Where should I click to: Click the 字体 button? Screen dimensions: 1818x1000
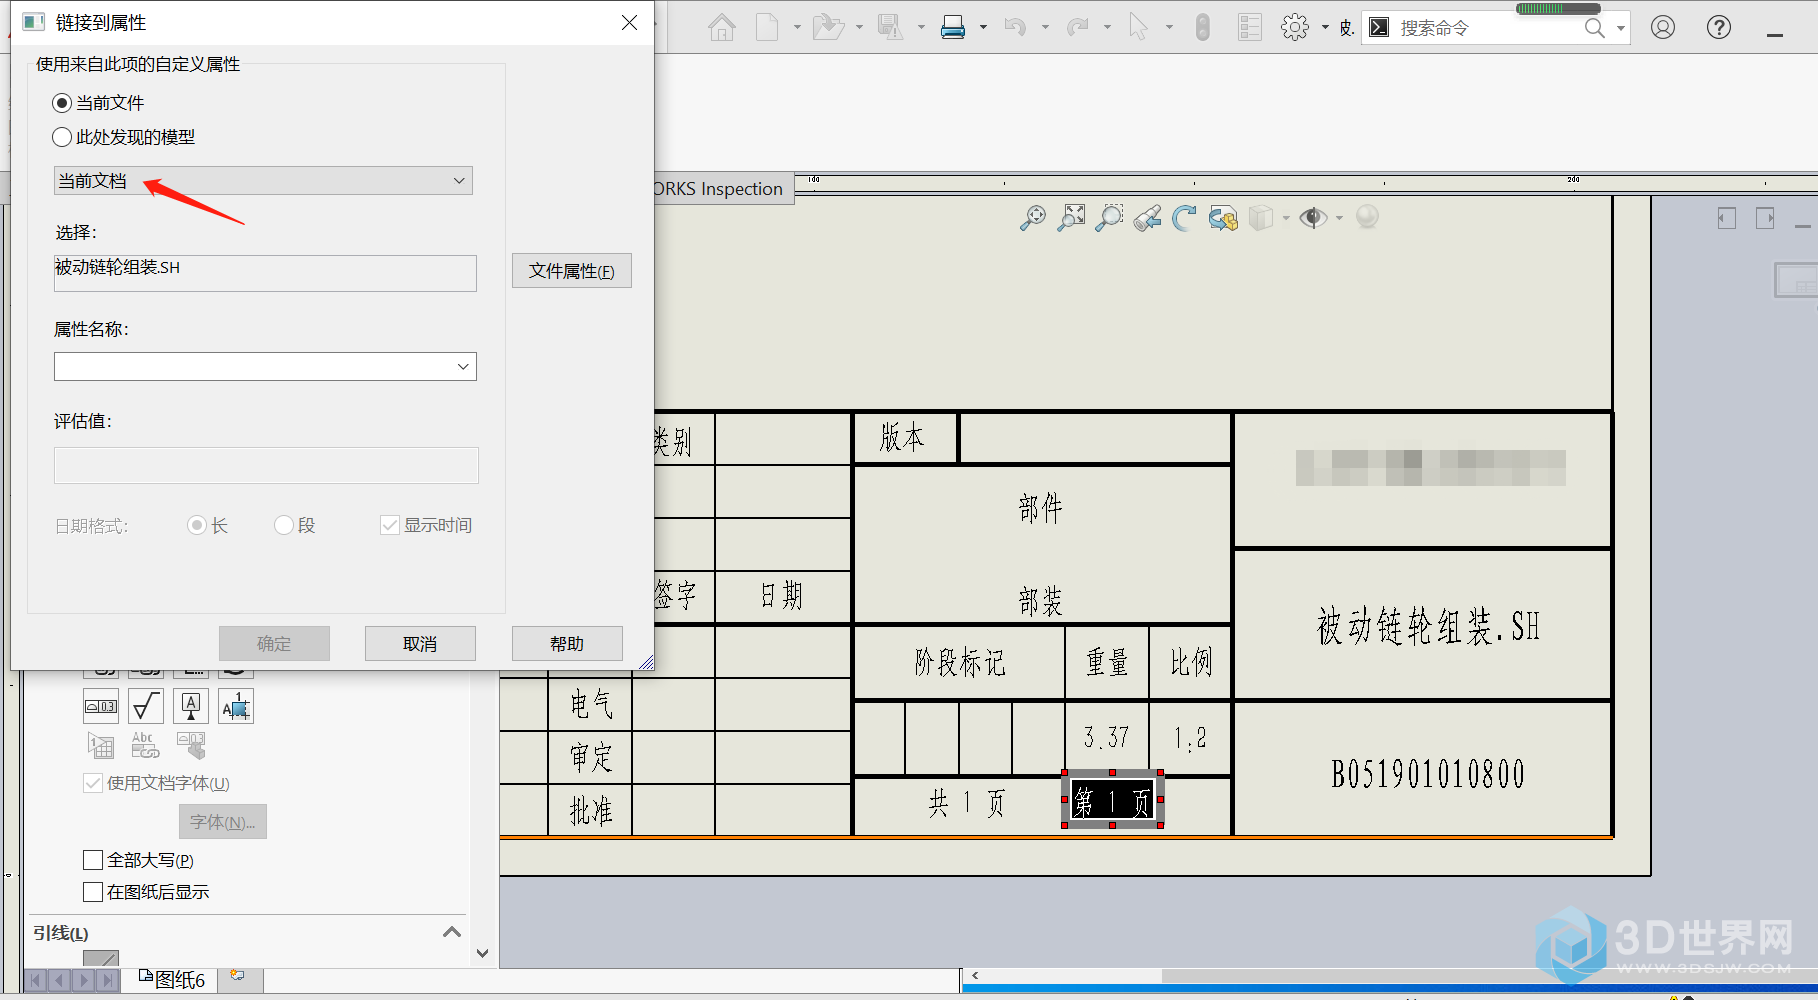coord(223,822)
